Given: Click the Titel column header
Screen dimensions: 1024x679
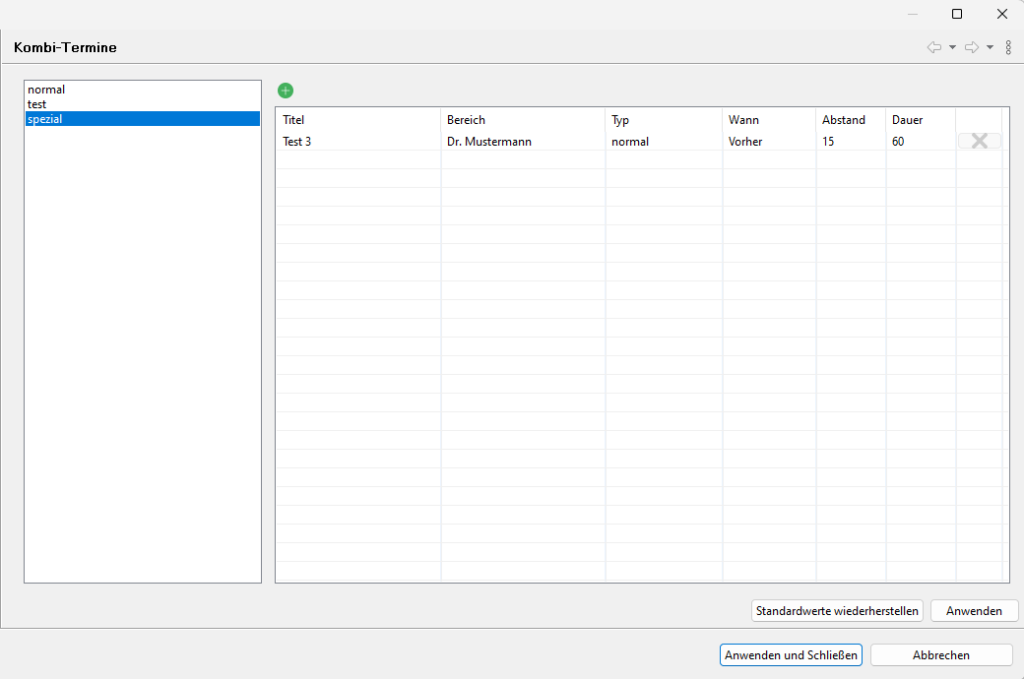Looking at the screenshot, I should [293, 120].
